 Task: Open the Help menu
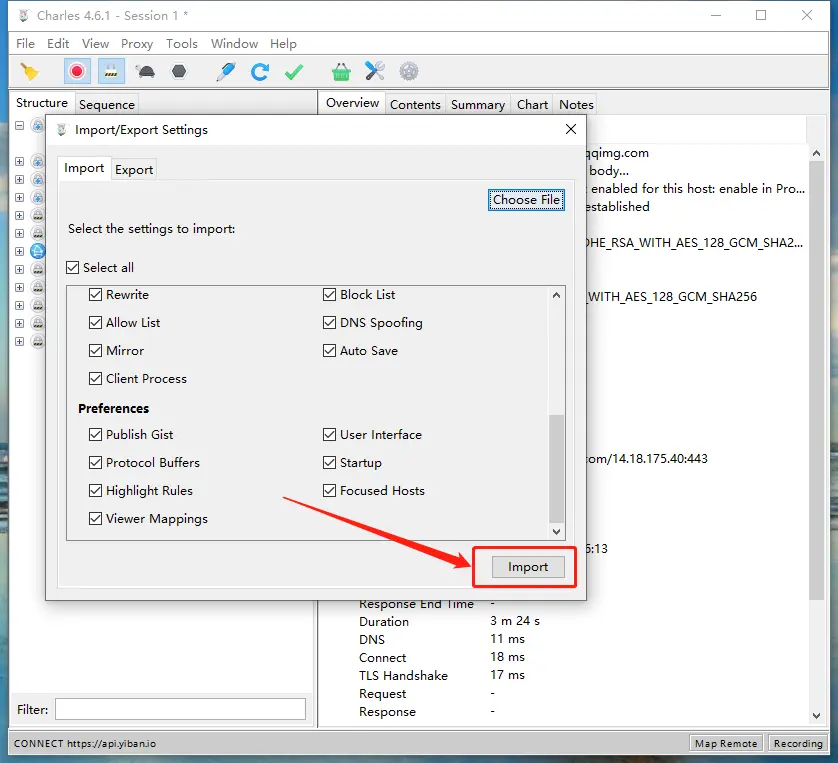click(x=283, y=43)
